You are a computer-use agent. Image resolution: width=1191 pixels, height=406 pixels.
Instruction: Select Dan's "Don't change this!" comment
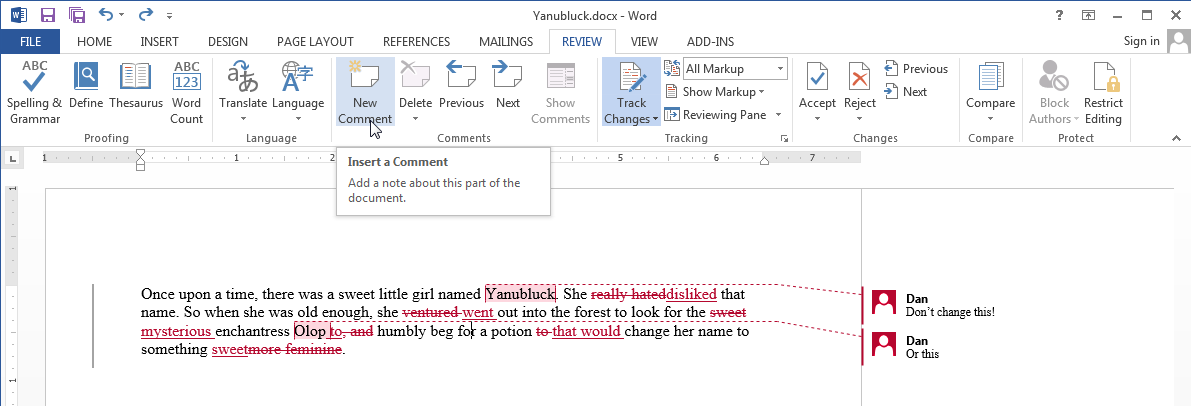click(949, 312)
